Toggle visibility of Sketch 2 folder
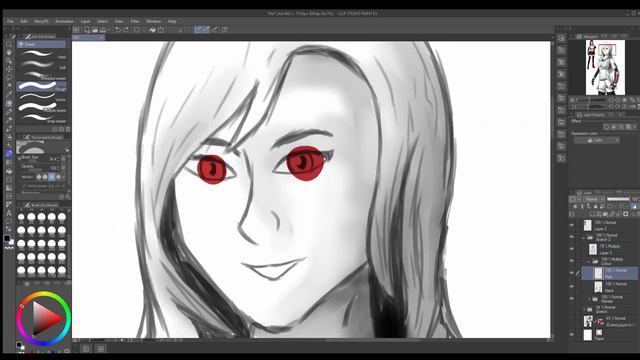The width and height of the screenshot is (640, 360). pyautogui.click(x=572, y=237)
